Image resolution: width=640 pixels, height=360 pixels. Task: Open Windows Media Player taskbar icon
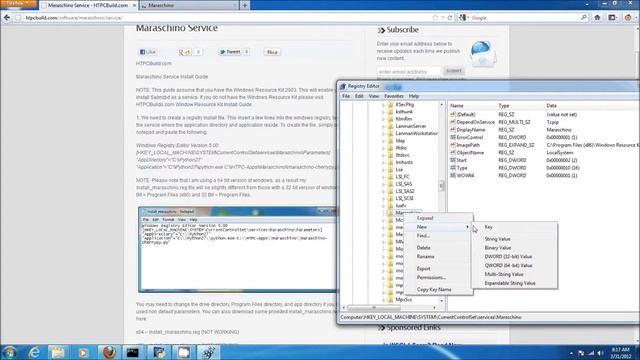coord(83,352)
